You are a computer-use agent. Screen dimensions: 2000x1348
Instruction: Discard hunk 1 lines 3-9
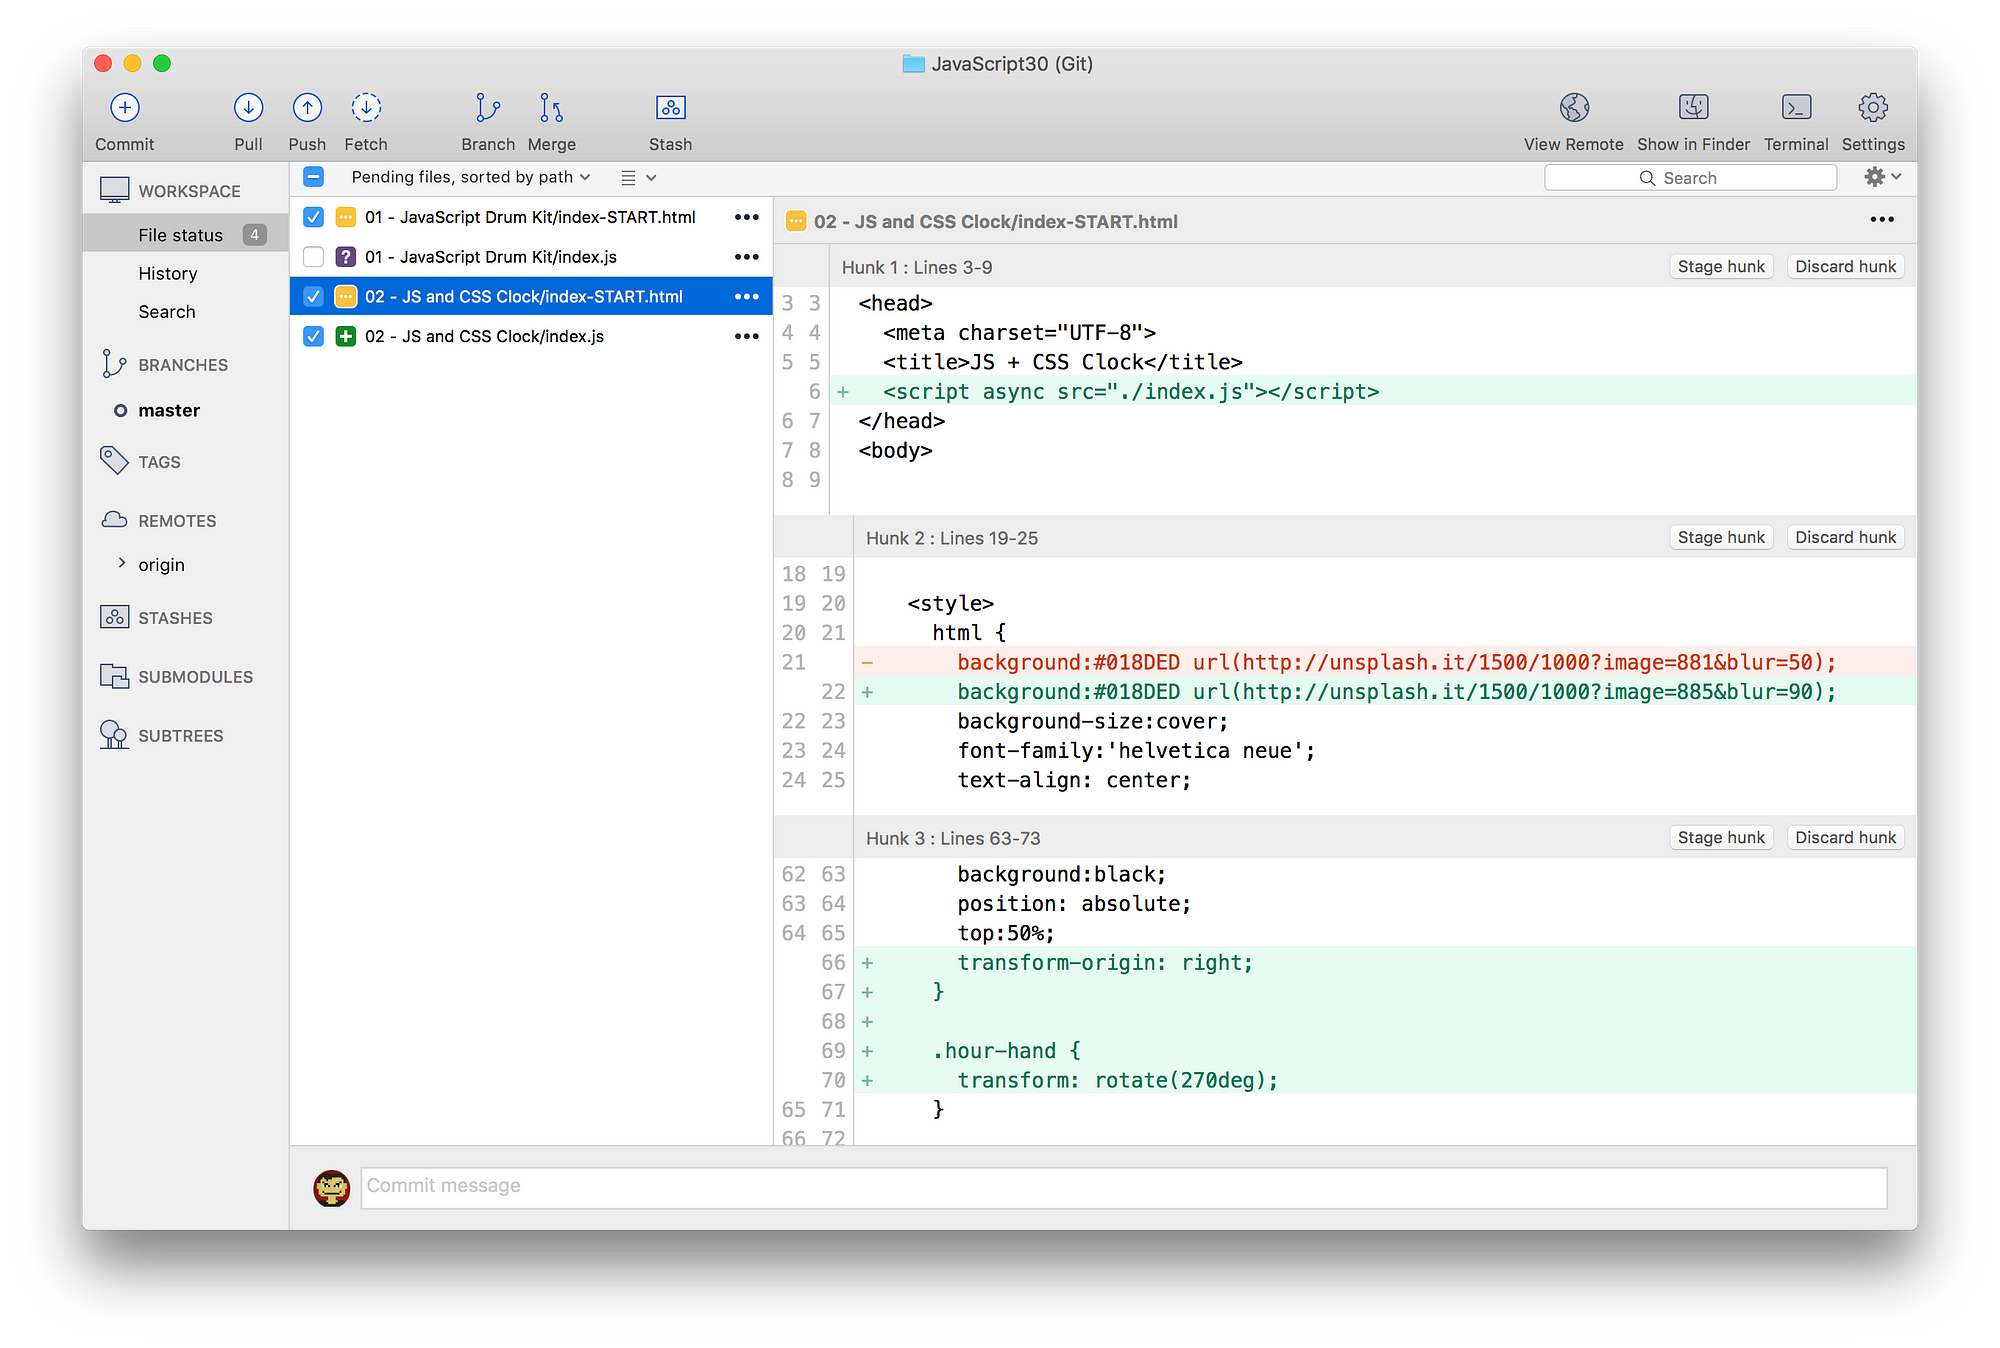point(1845,267)
